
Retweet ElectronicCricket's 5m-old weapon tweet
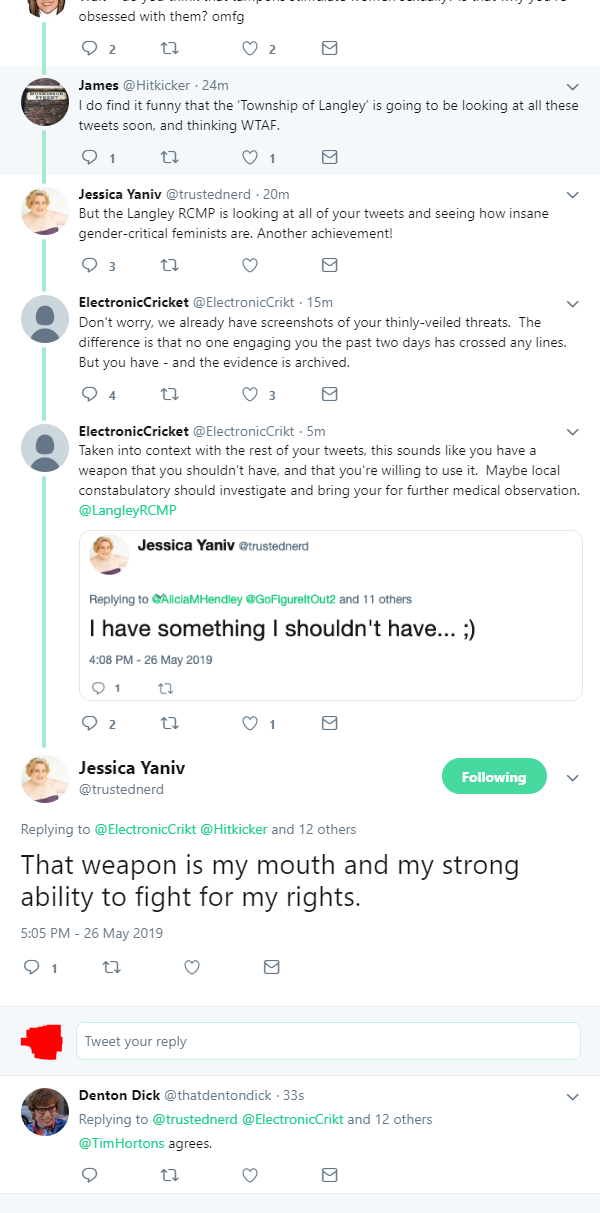[170, 723]
